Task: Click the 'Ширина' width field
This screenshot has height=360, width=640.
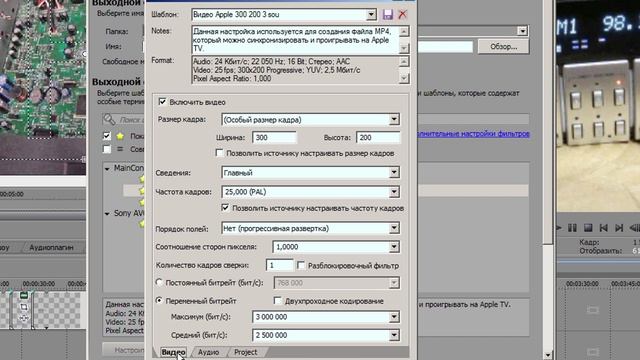Action: click(x=274, y=138)
